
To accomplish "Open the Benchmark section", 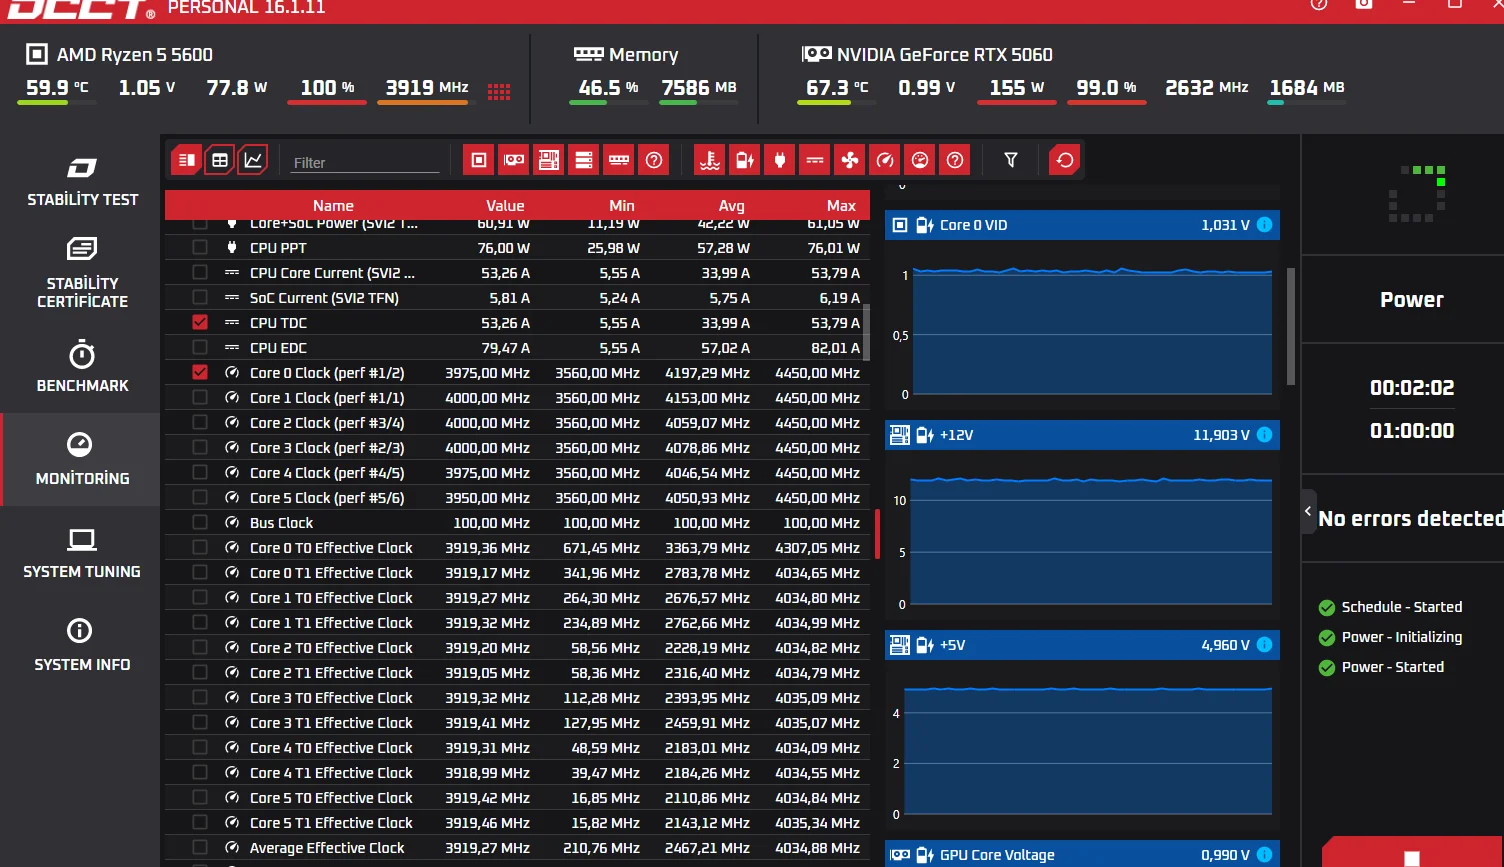I will [x=82, y=367].
